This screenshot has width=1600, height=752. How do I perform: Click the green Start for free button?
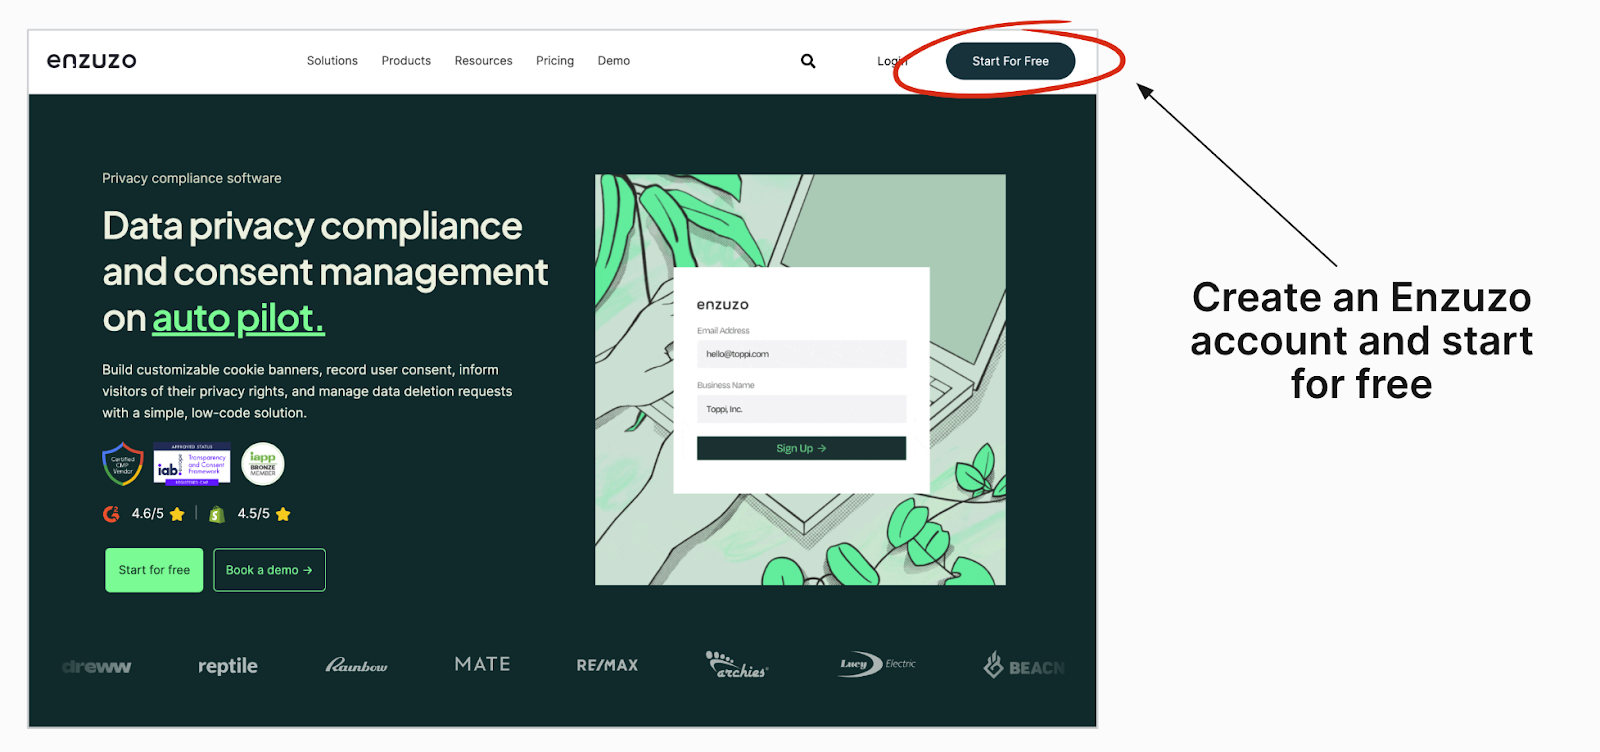click(x=154, y=570)
